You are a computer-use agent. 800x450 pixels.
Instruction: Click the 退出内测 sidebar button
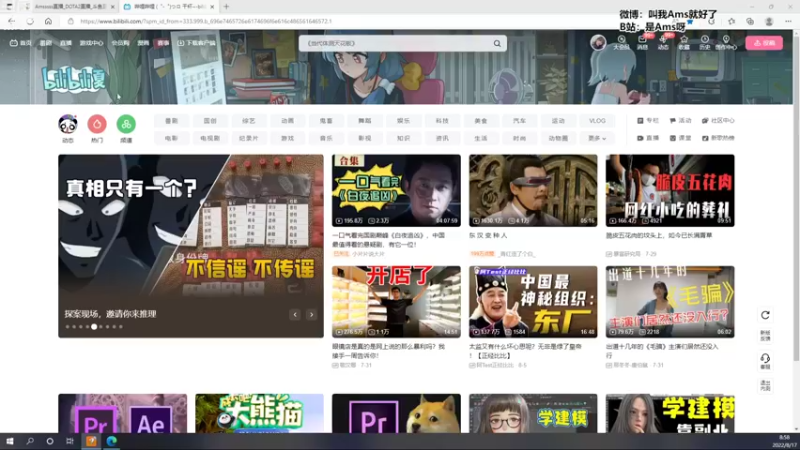point(765,385)
